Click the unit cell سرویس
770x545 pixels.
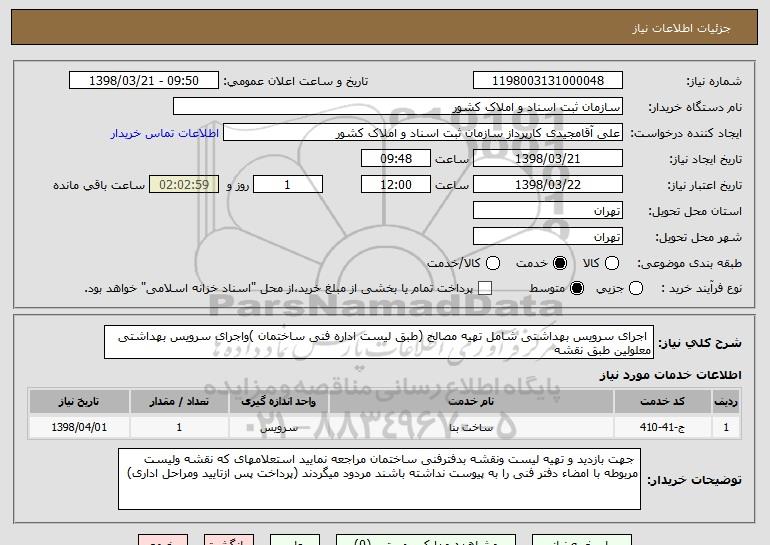278,427
